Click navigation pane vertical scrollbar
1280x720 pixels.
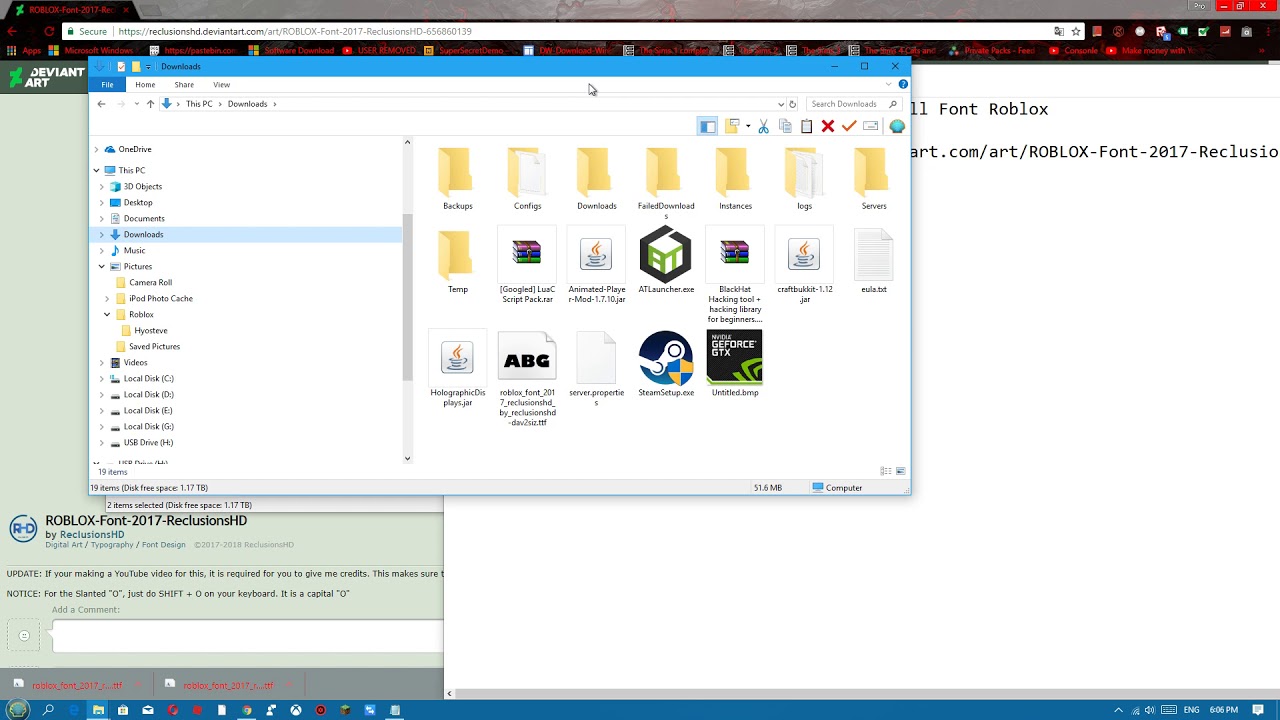[407, 297]
